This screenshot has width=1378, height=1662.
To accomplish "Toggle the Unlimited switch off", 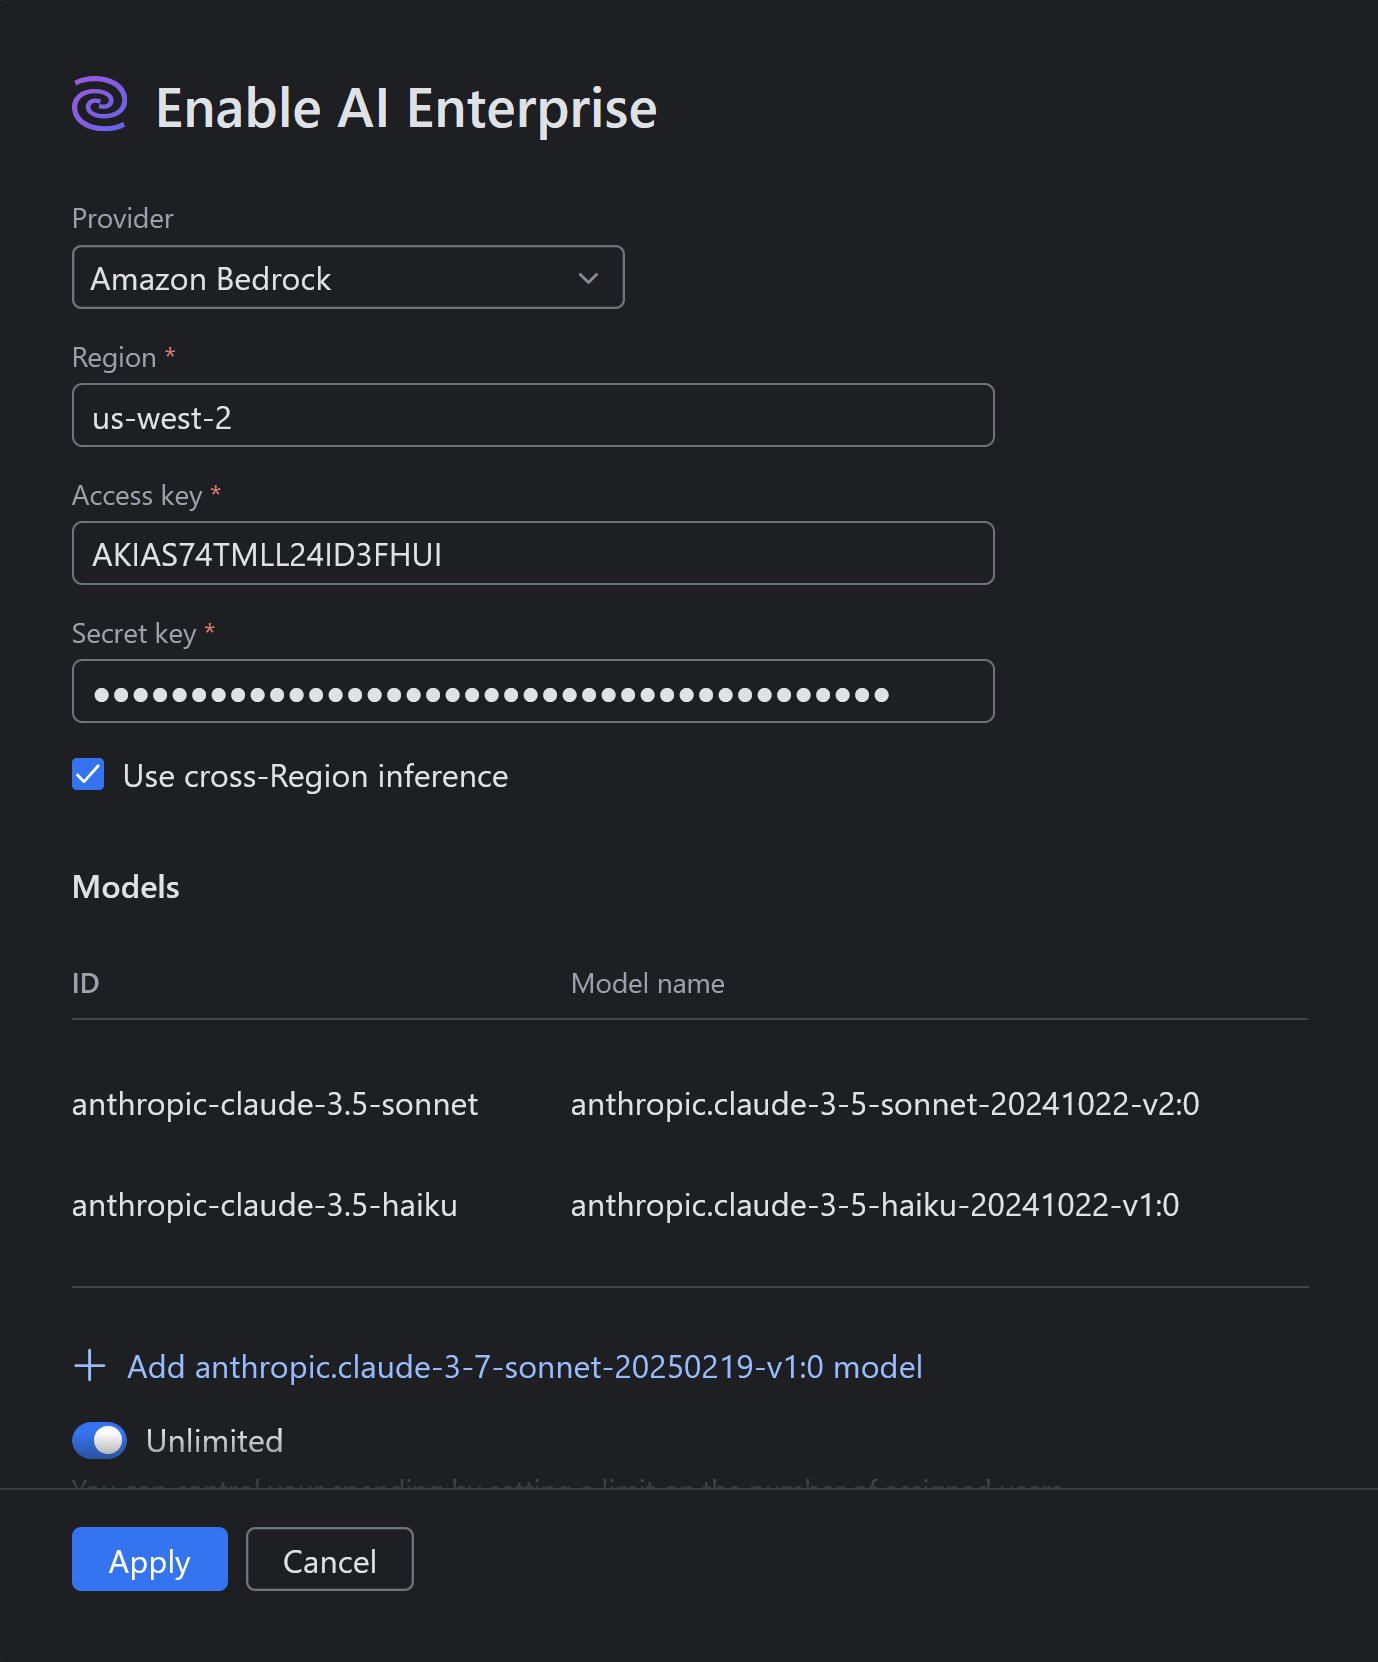I will (x=99, y=1440).
